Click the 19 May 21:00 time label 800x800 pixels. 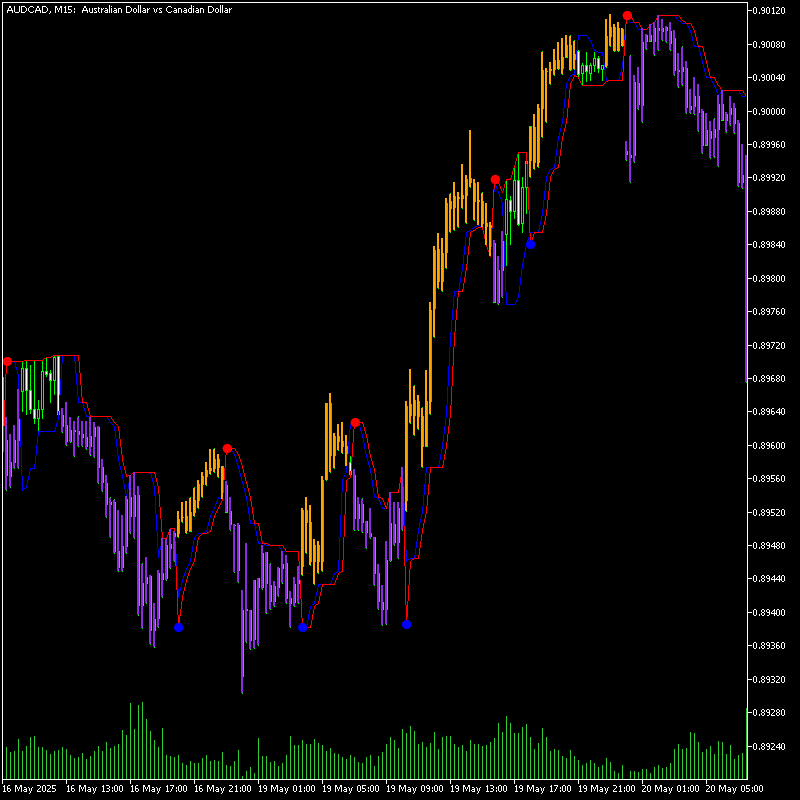pyautogui.click(x=607, y=789)
